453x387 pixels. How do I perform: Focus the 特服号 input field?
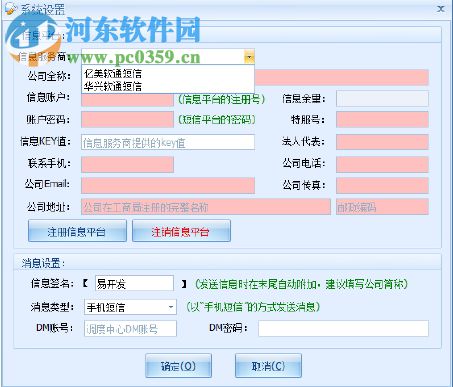point(382,120)
